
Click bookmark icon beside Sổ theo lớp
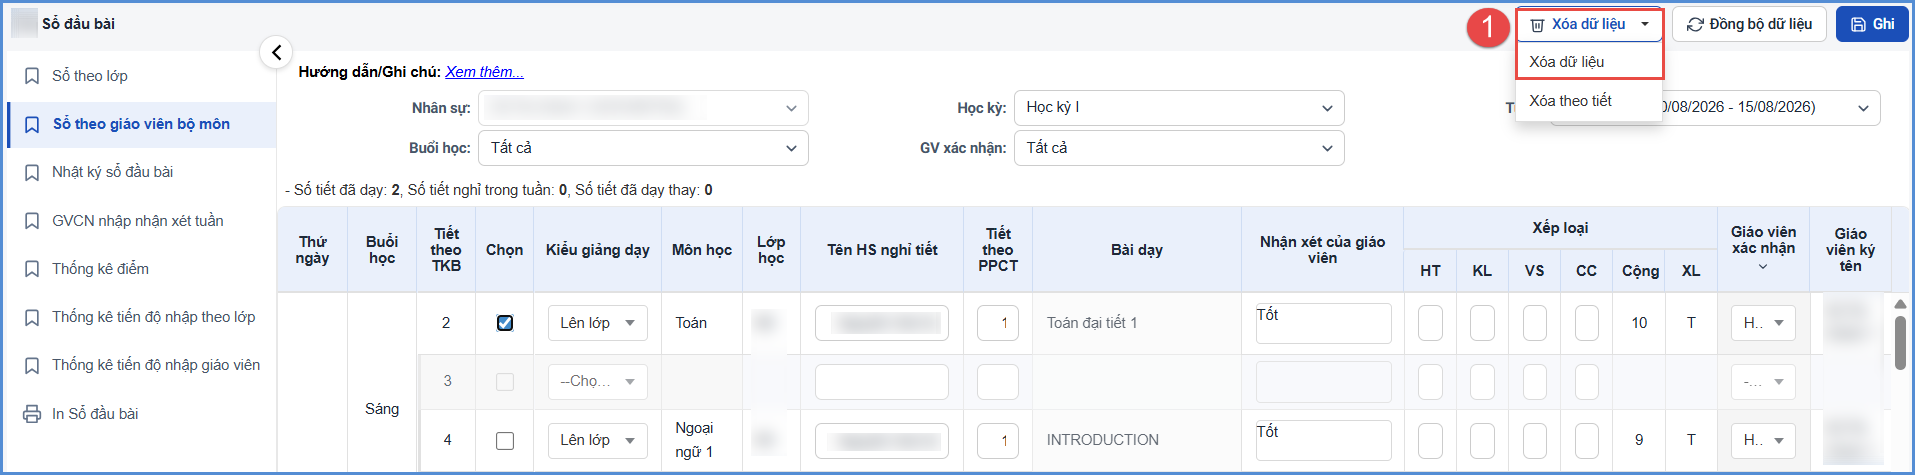(x=32, y=76)
